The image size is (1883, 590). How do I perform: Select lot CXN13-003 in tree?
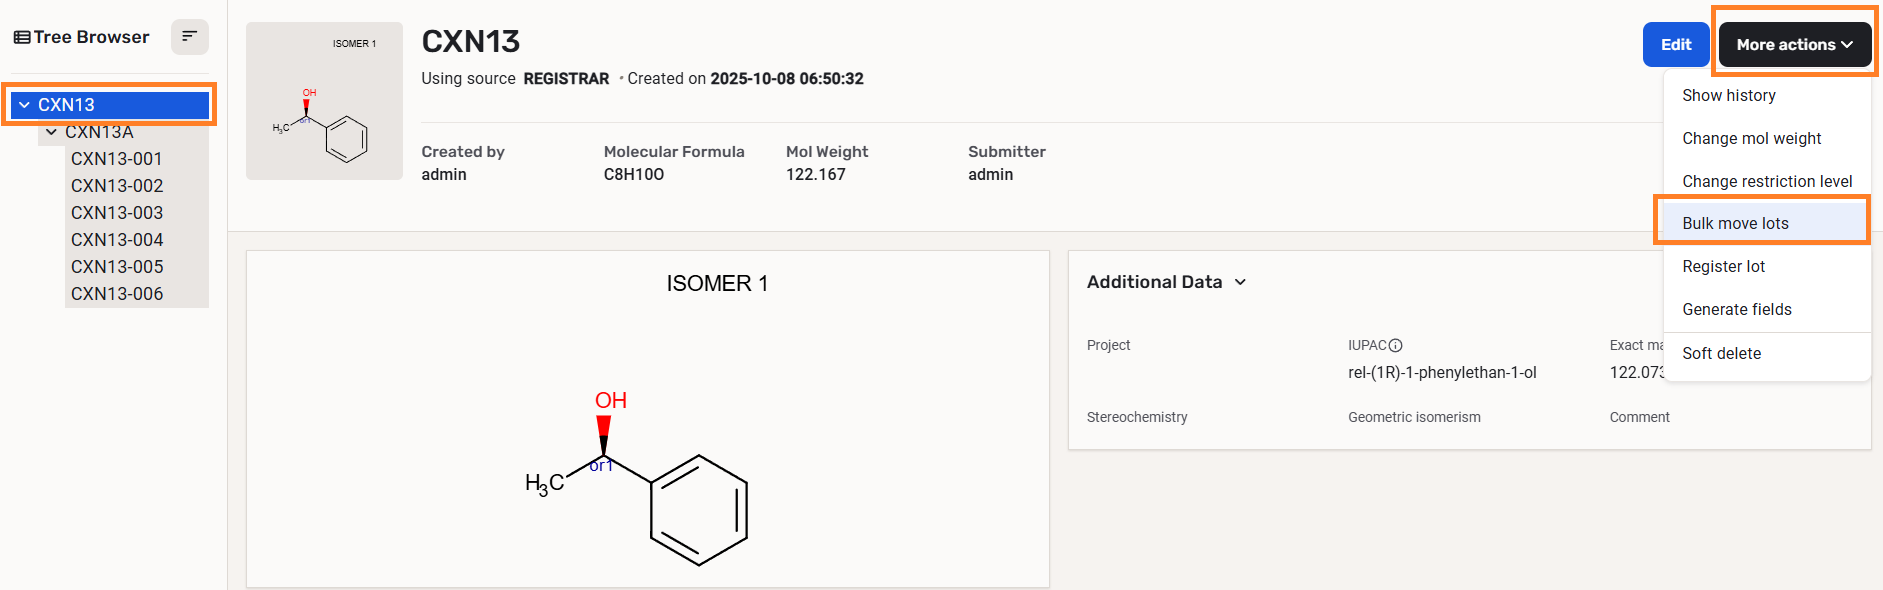coord(116,213)
